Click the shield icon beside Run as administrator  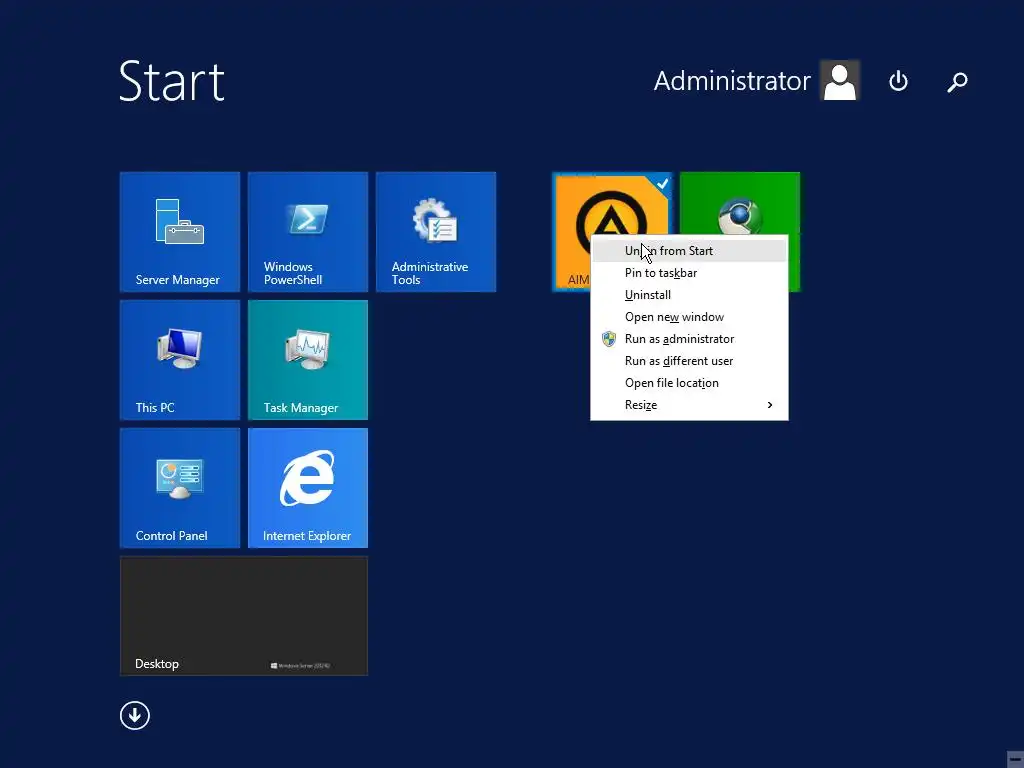tap(609, 339)
